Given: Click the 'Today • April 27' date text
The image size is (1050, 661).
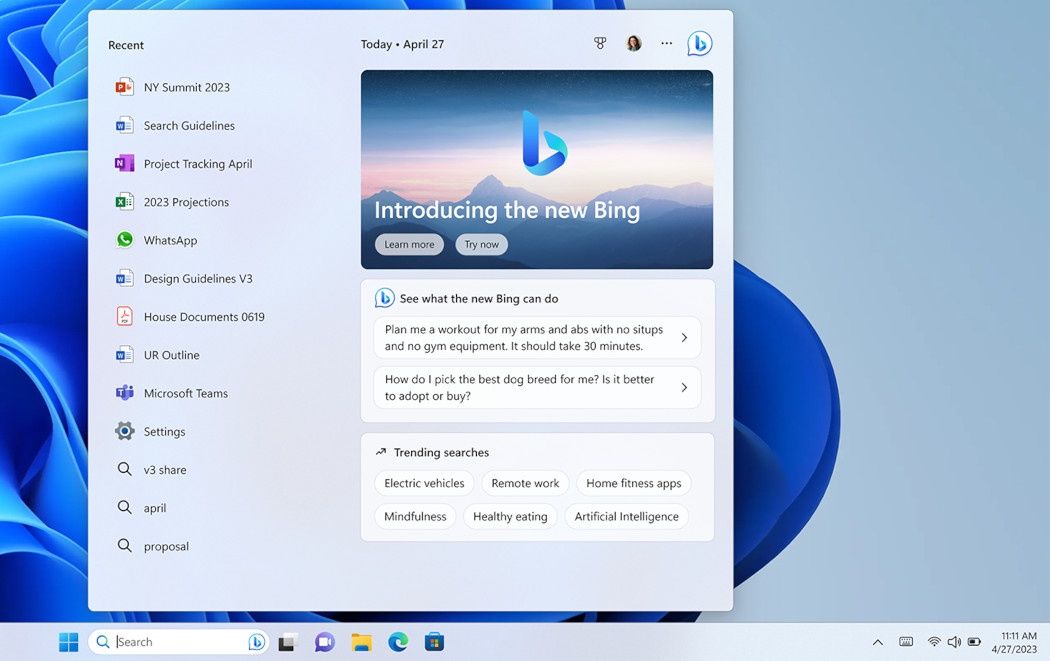Looking at the screenshot, I should tap(402, 44).
